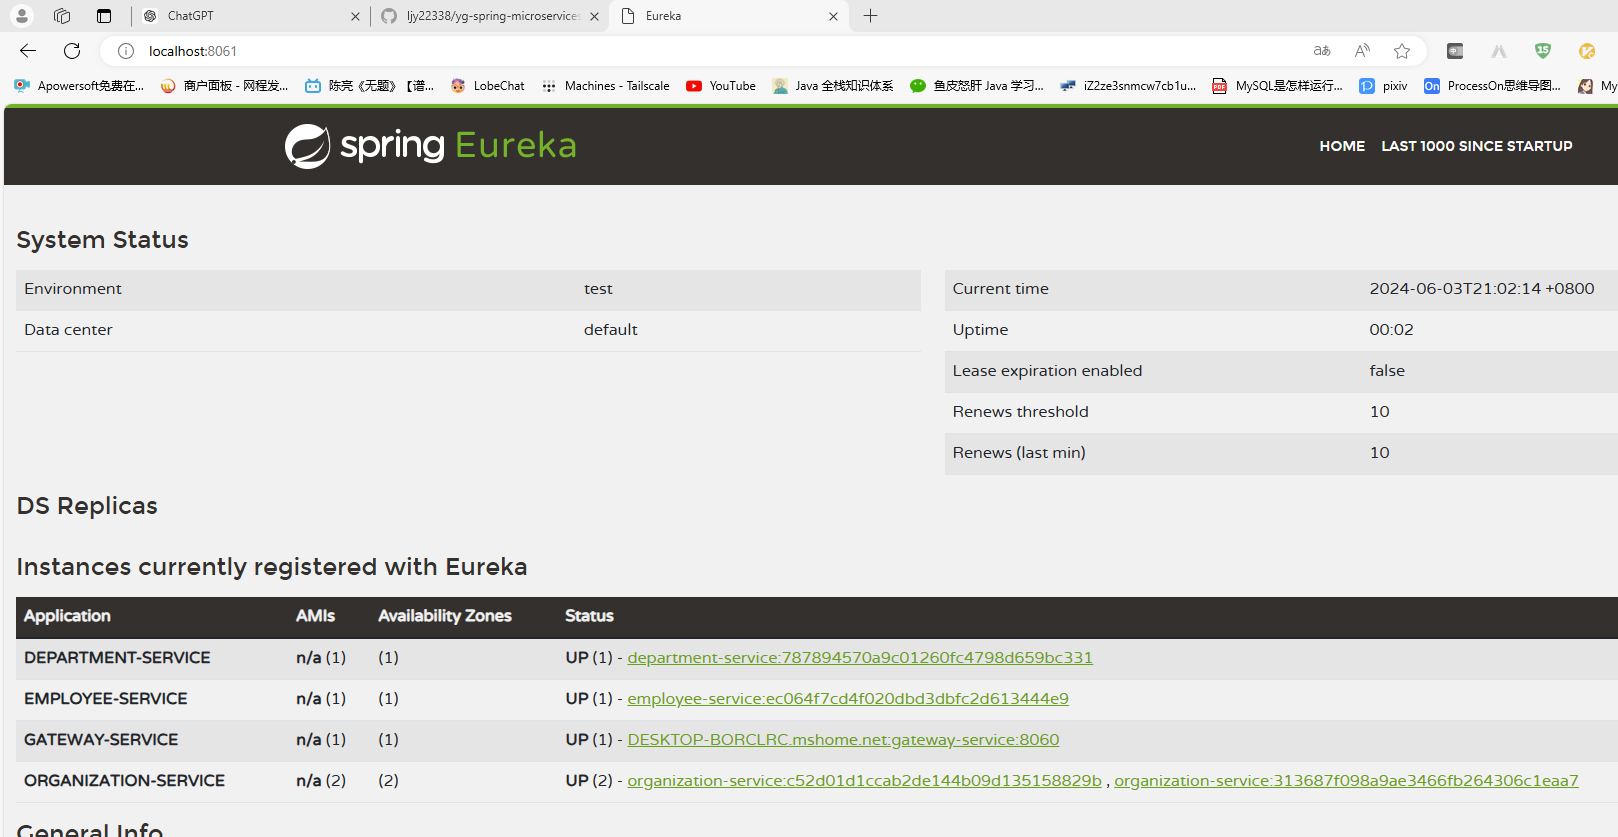This screenshot has height=837, width=1618.
Task: Click the Renews threshold row label
Action: (1020, 412)
